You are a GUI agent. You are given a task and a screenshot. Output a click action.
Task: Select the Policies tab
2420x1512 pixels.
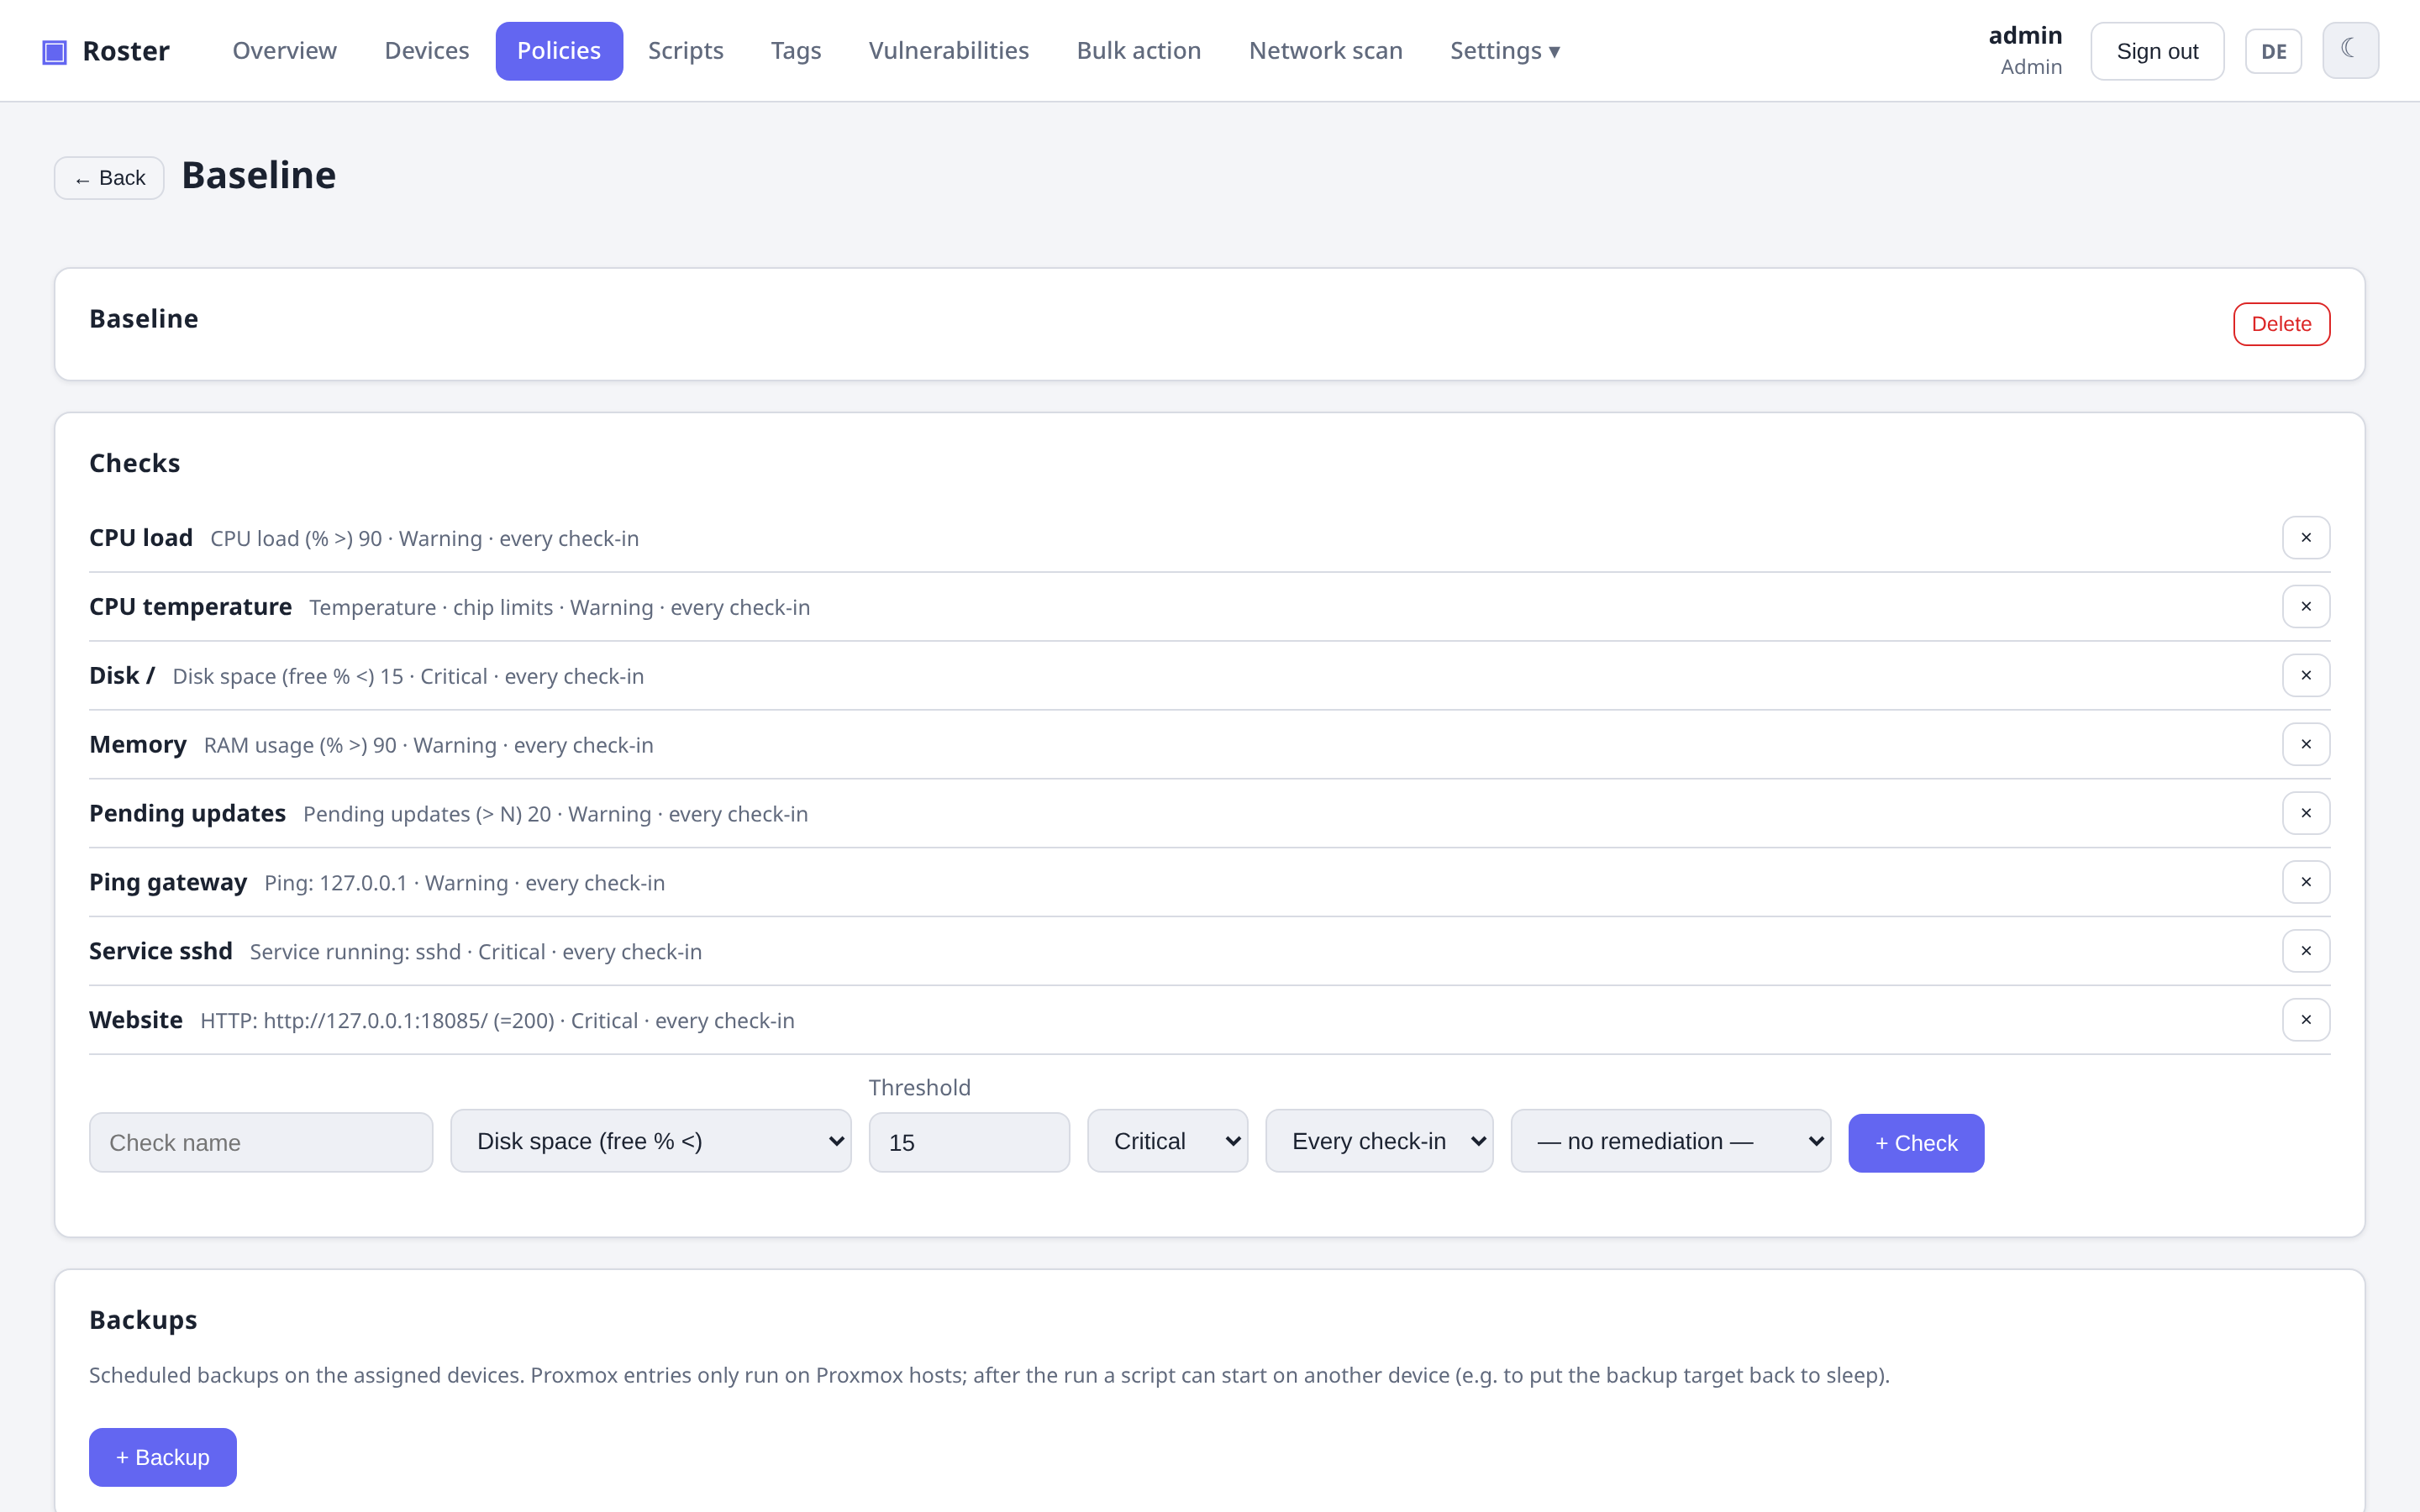pyautogui.click(x=559, y=51)
